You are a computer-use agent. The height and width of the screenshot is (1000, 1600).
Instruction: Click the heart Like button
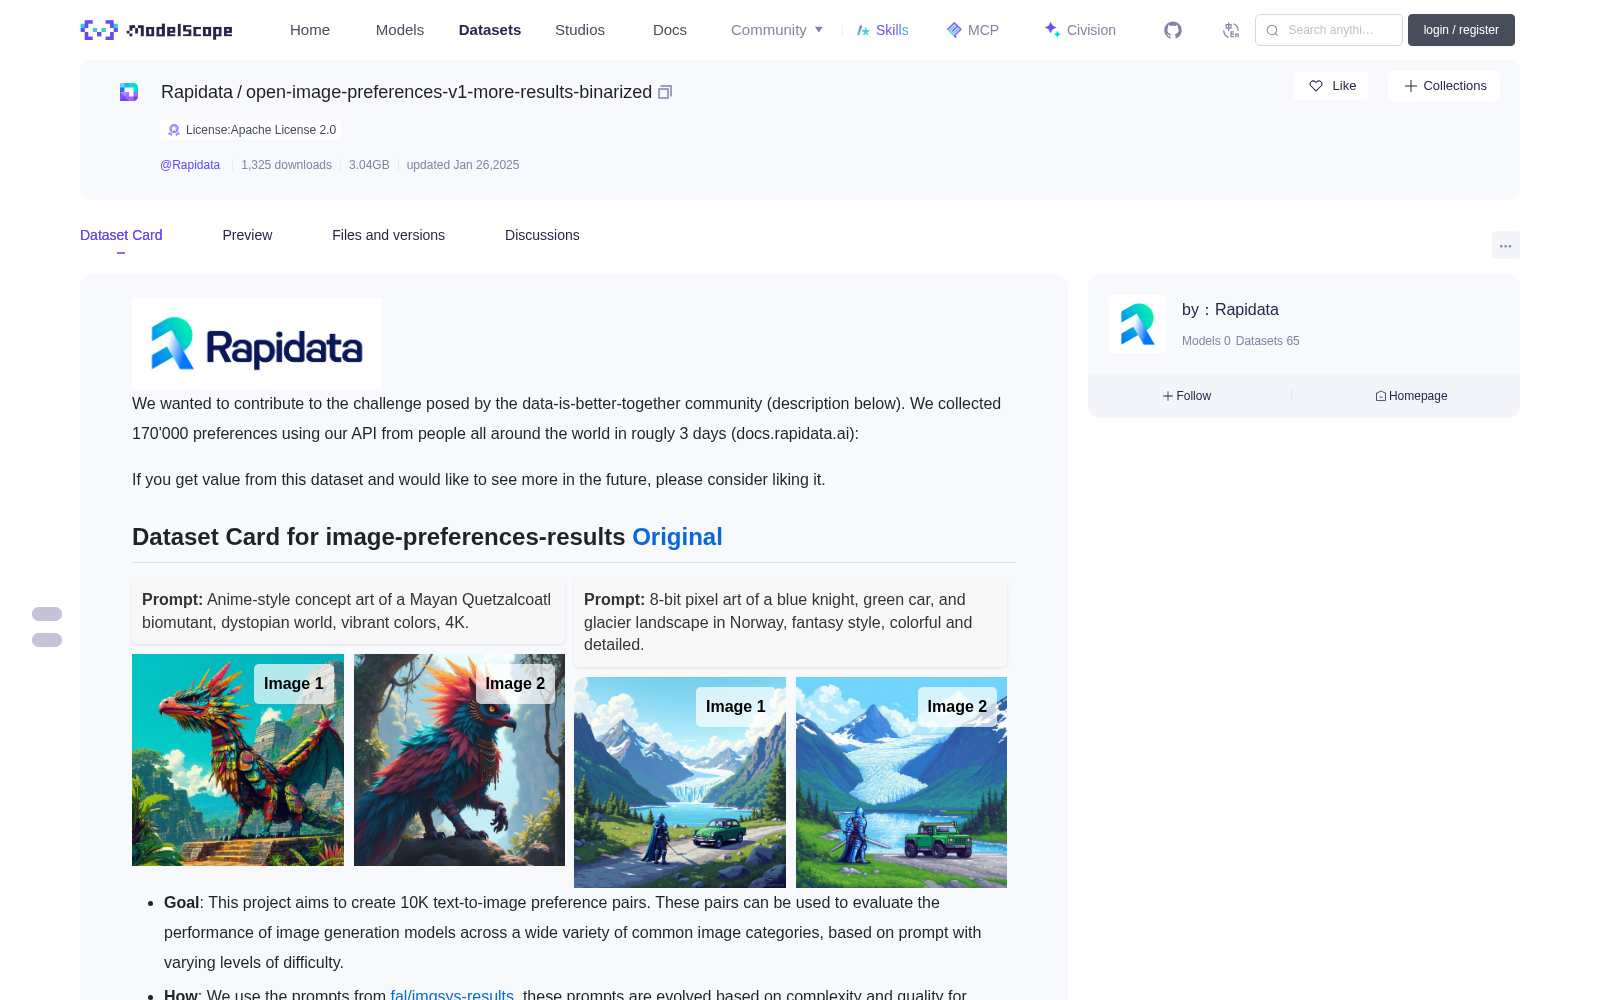(1331, 86)
